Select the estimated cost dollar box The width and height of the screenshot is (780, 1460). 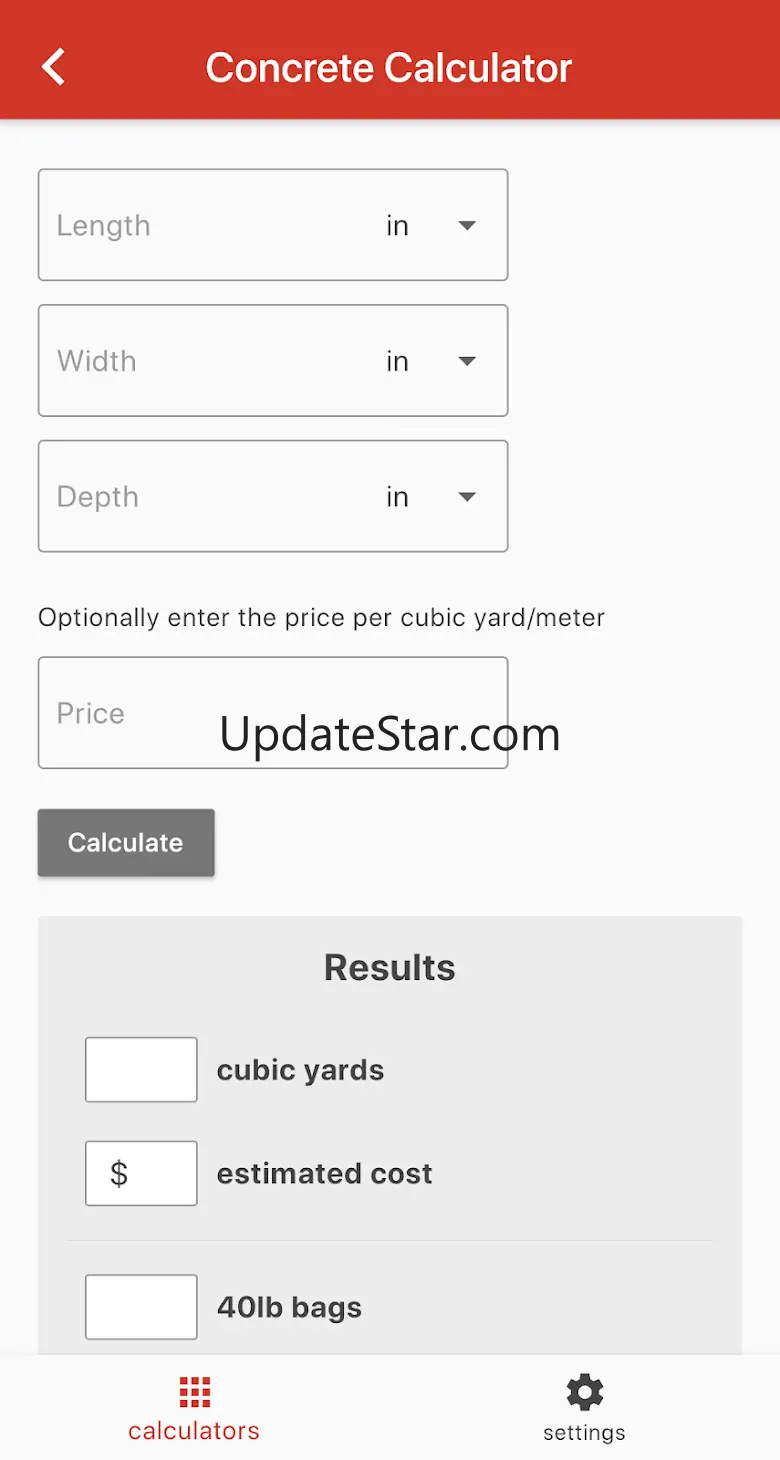click(141, 1173)
